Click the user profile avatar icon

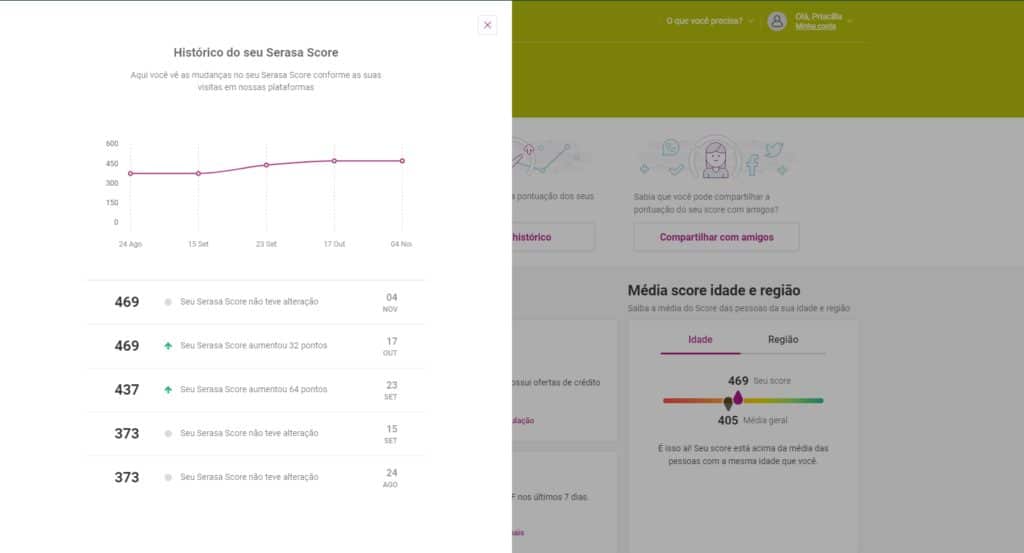pos(776,22)
